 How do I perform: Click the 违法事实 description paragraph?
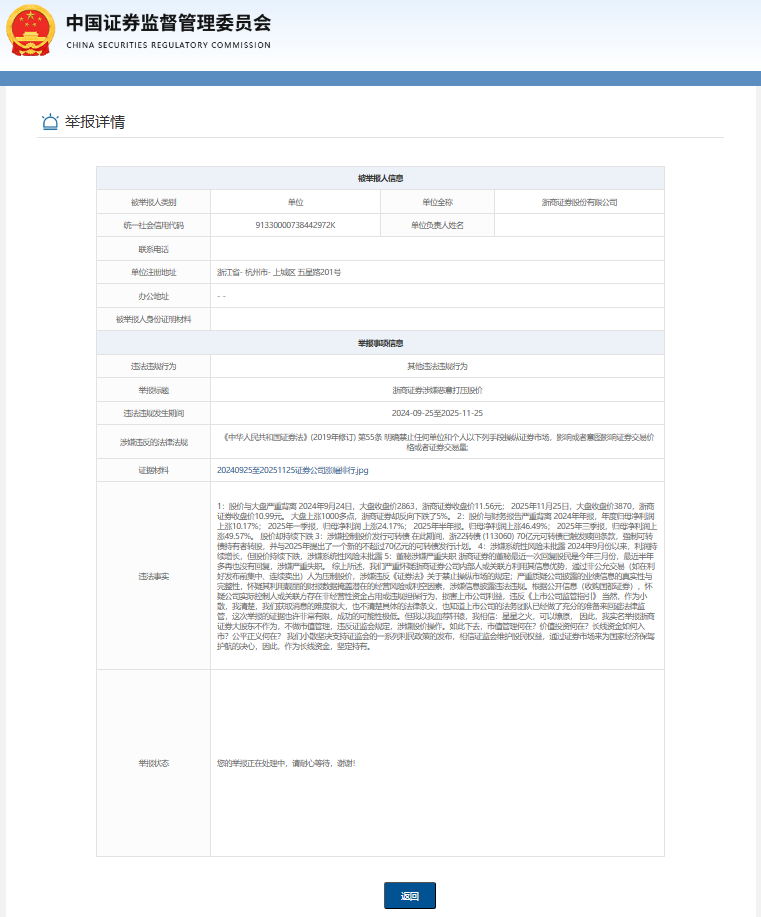tap(437, 576)
